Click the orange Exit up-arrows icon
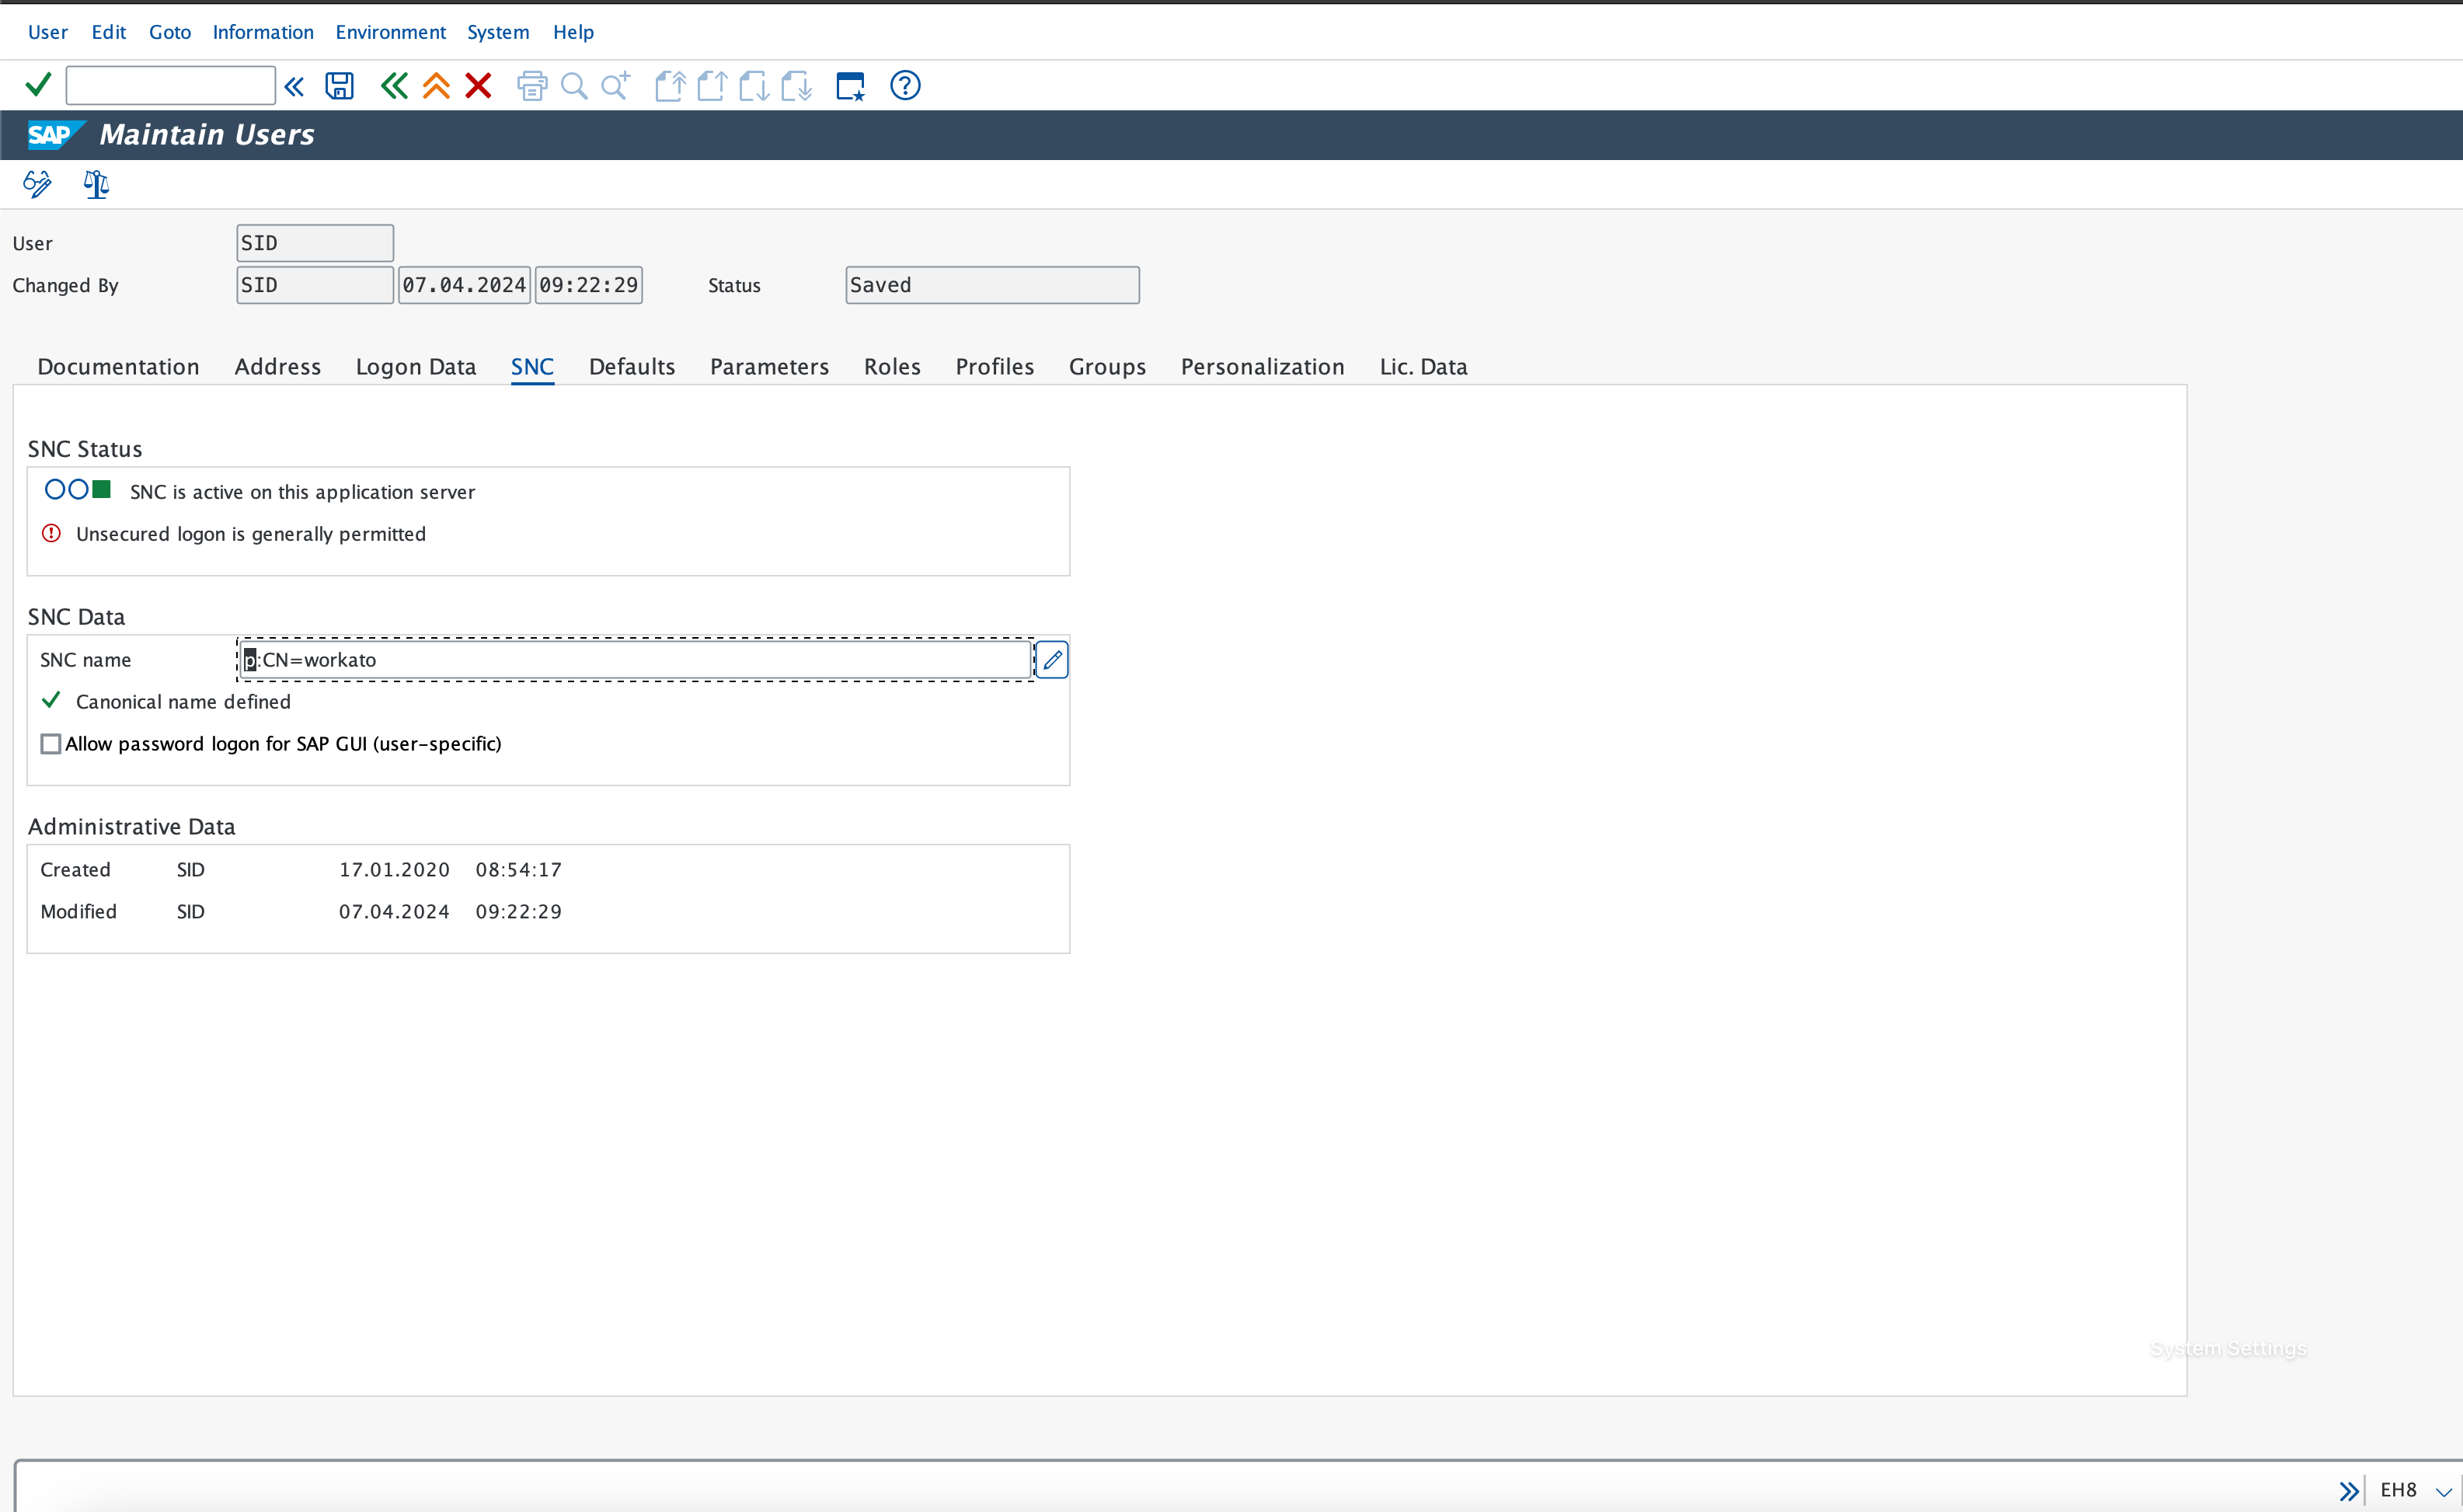This screenshot has height=1512, width=2463. [x=436, y=86]
